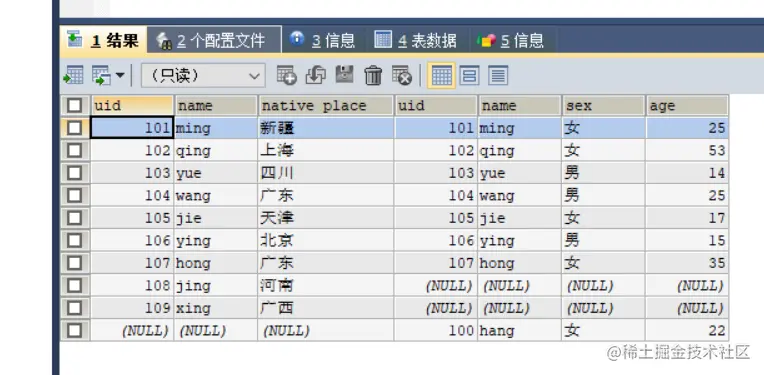This screenshot has width=764, height=375.
Task: Check the row checkbox for 109 xing
Action: coord(75,308)
